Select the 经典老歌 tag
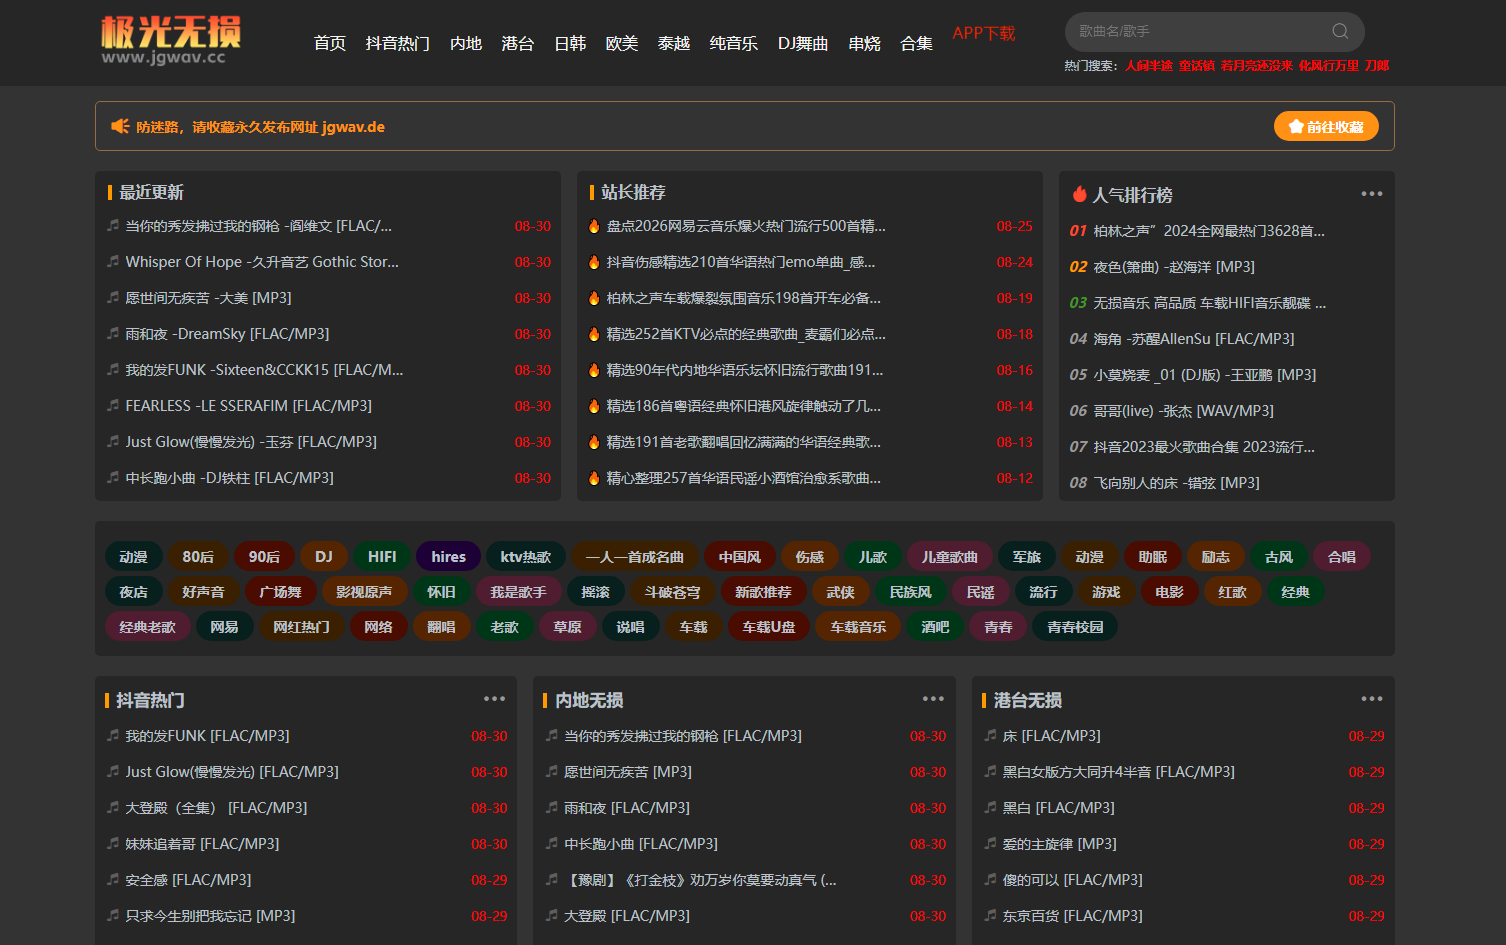This screenshot has width=1506, height=945. pos(147,626)
